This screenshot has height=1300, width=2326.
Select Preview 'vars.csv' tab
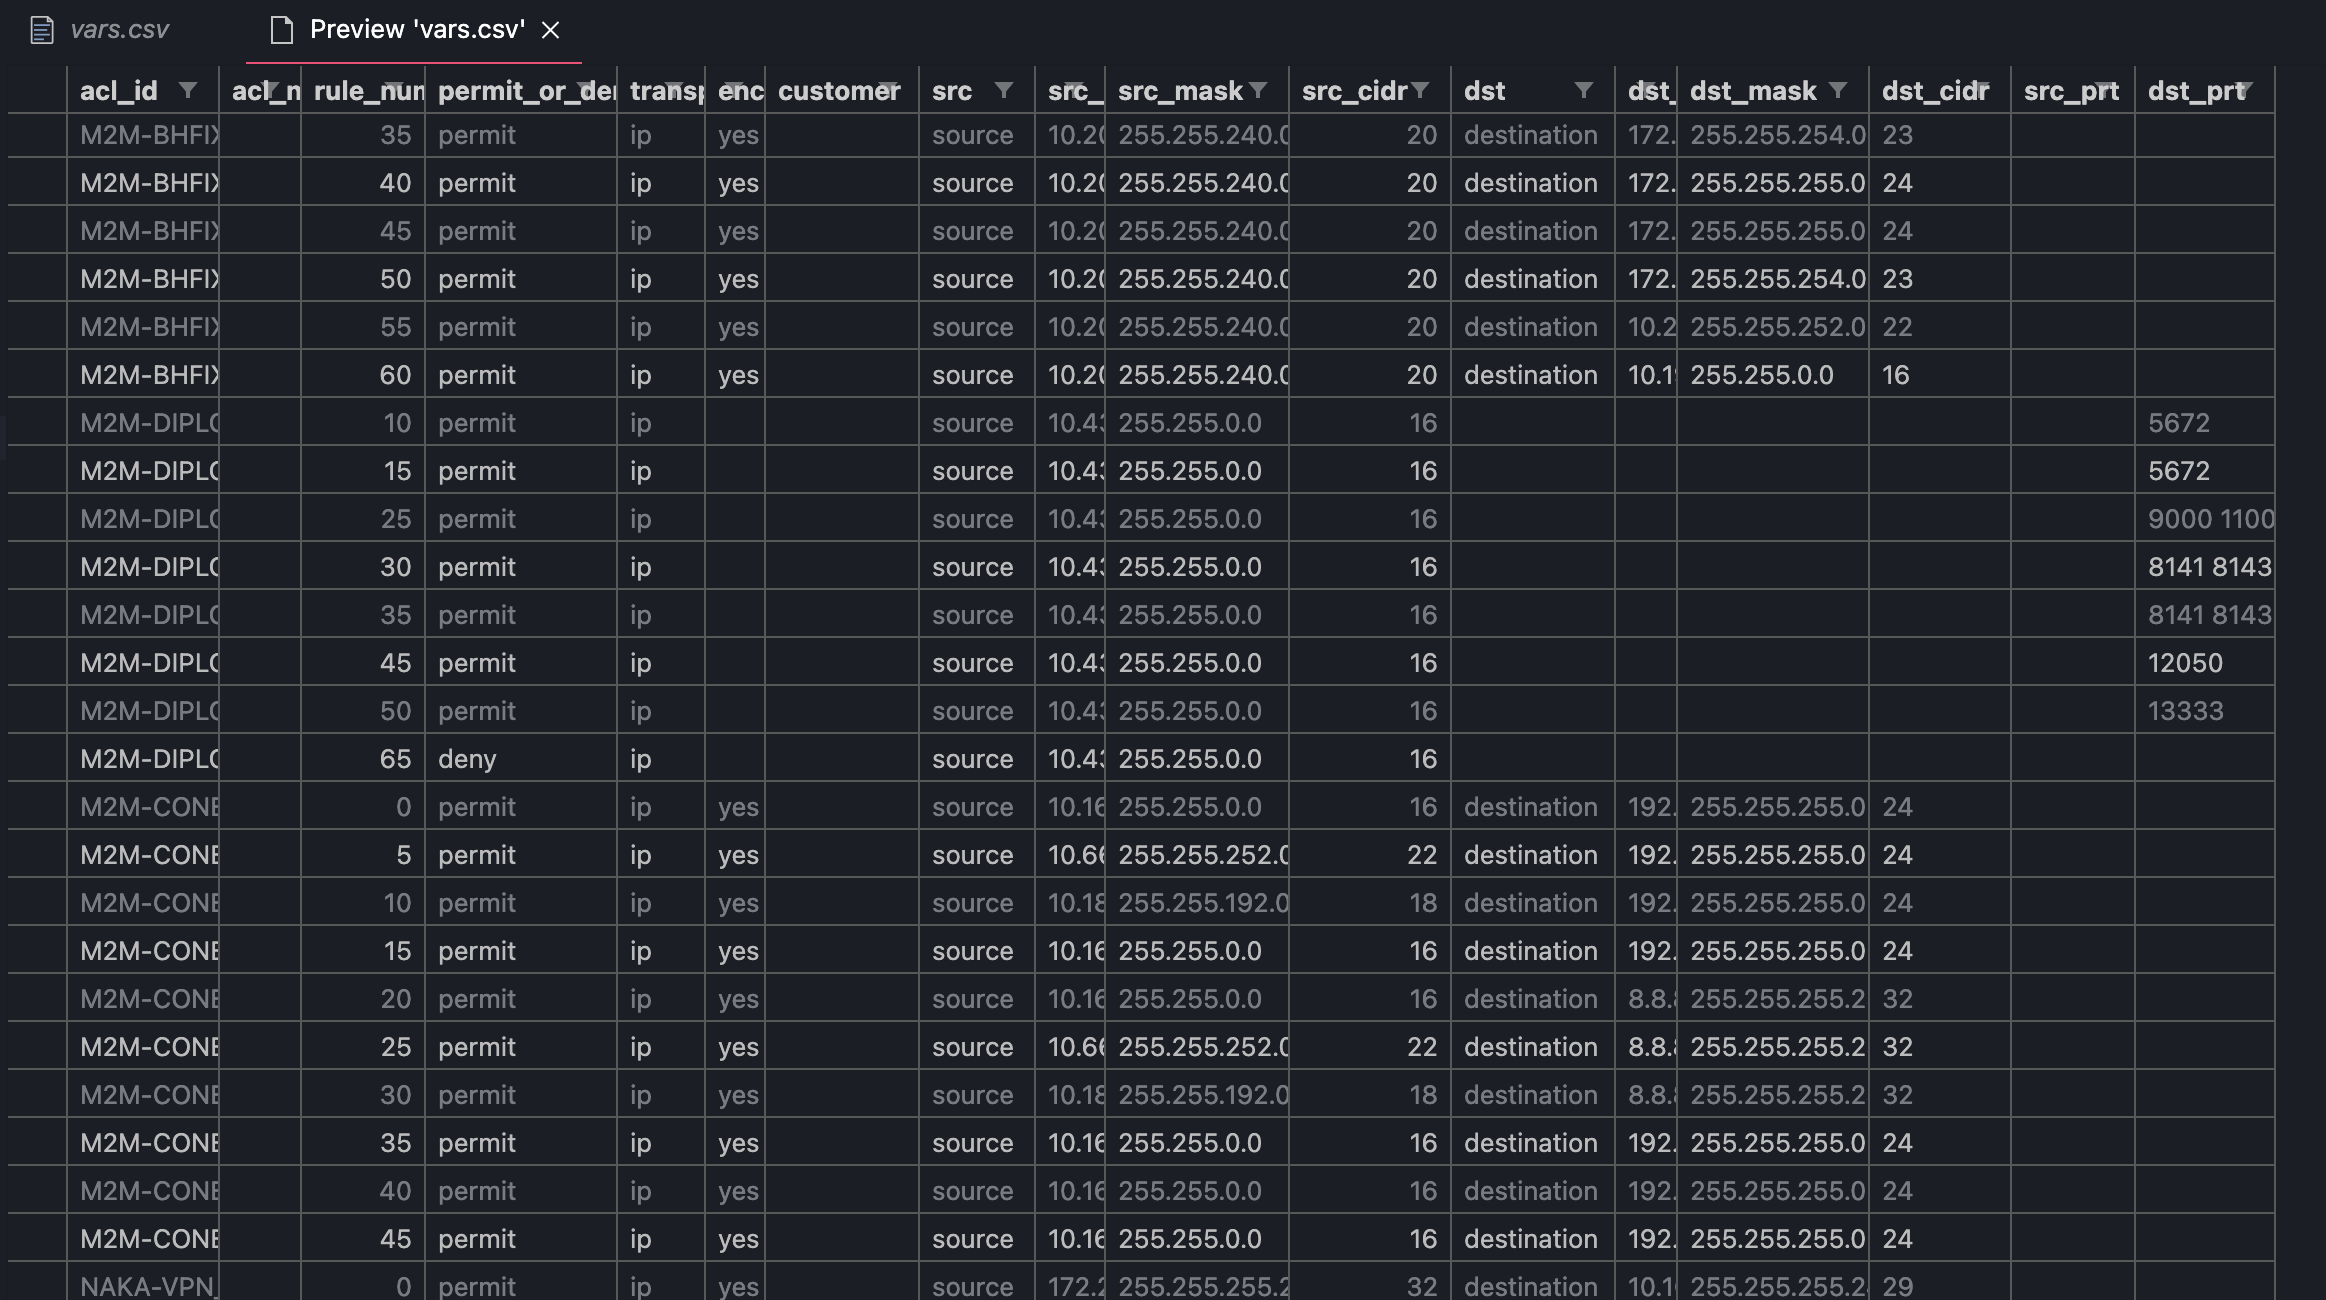point(416,30)
